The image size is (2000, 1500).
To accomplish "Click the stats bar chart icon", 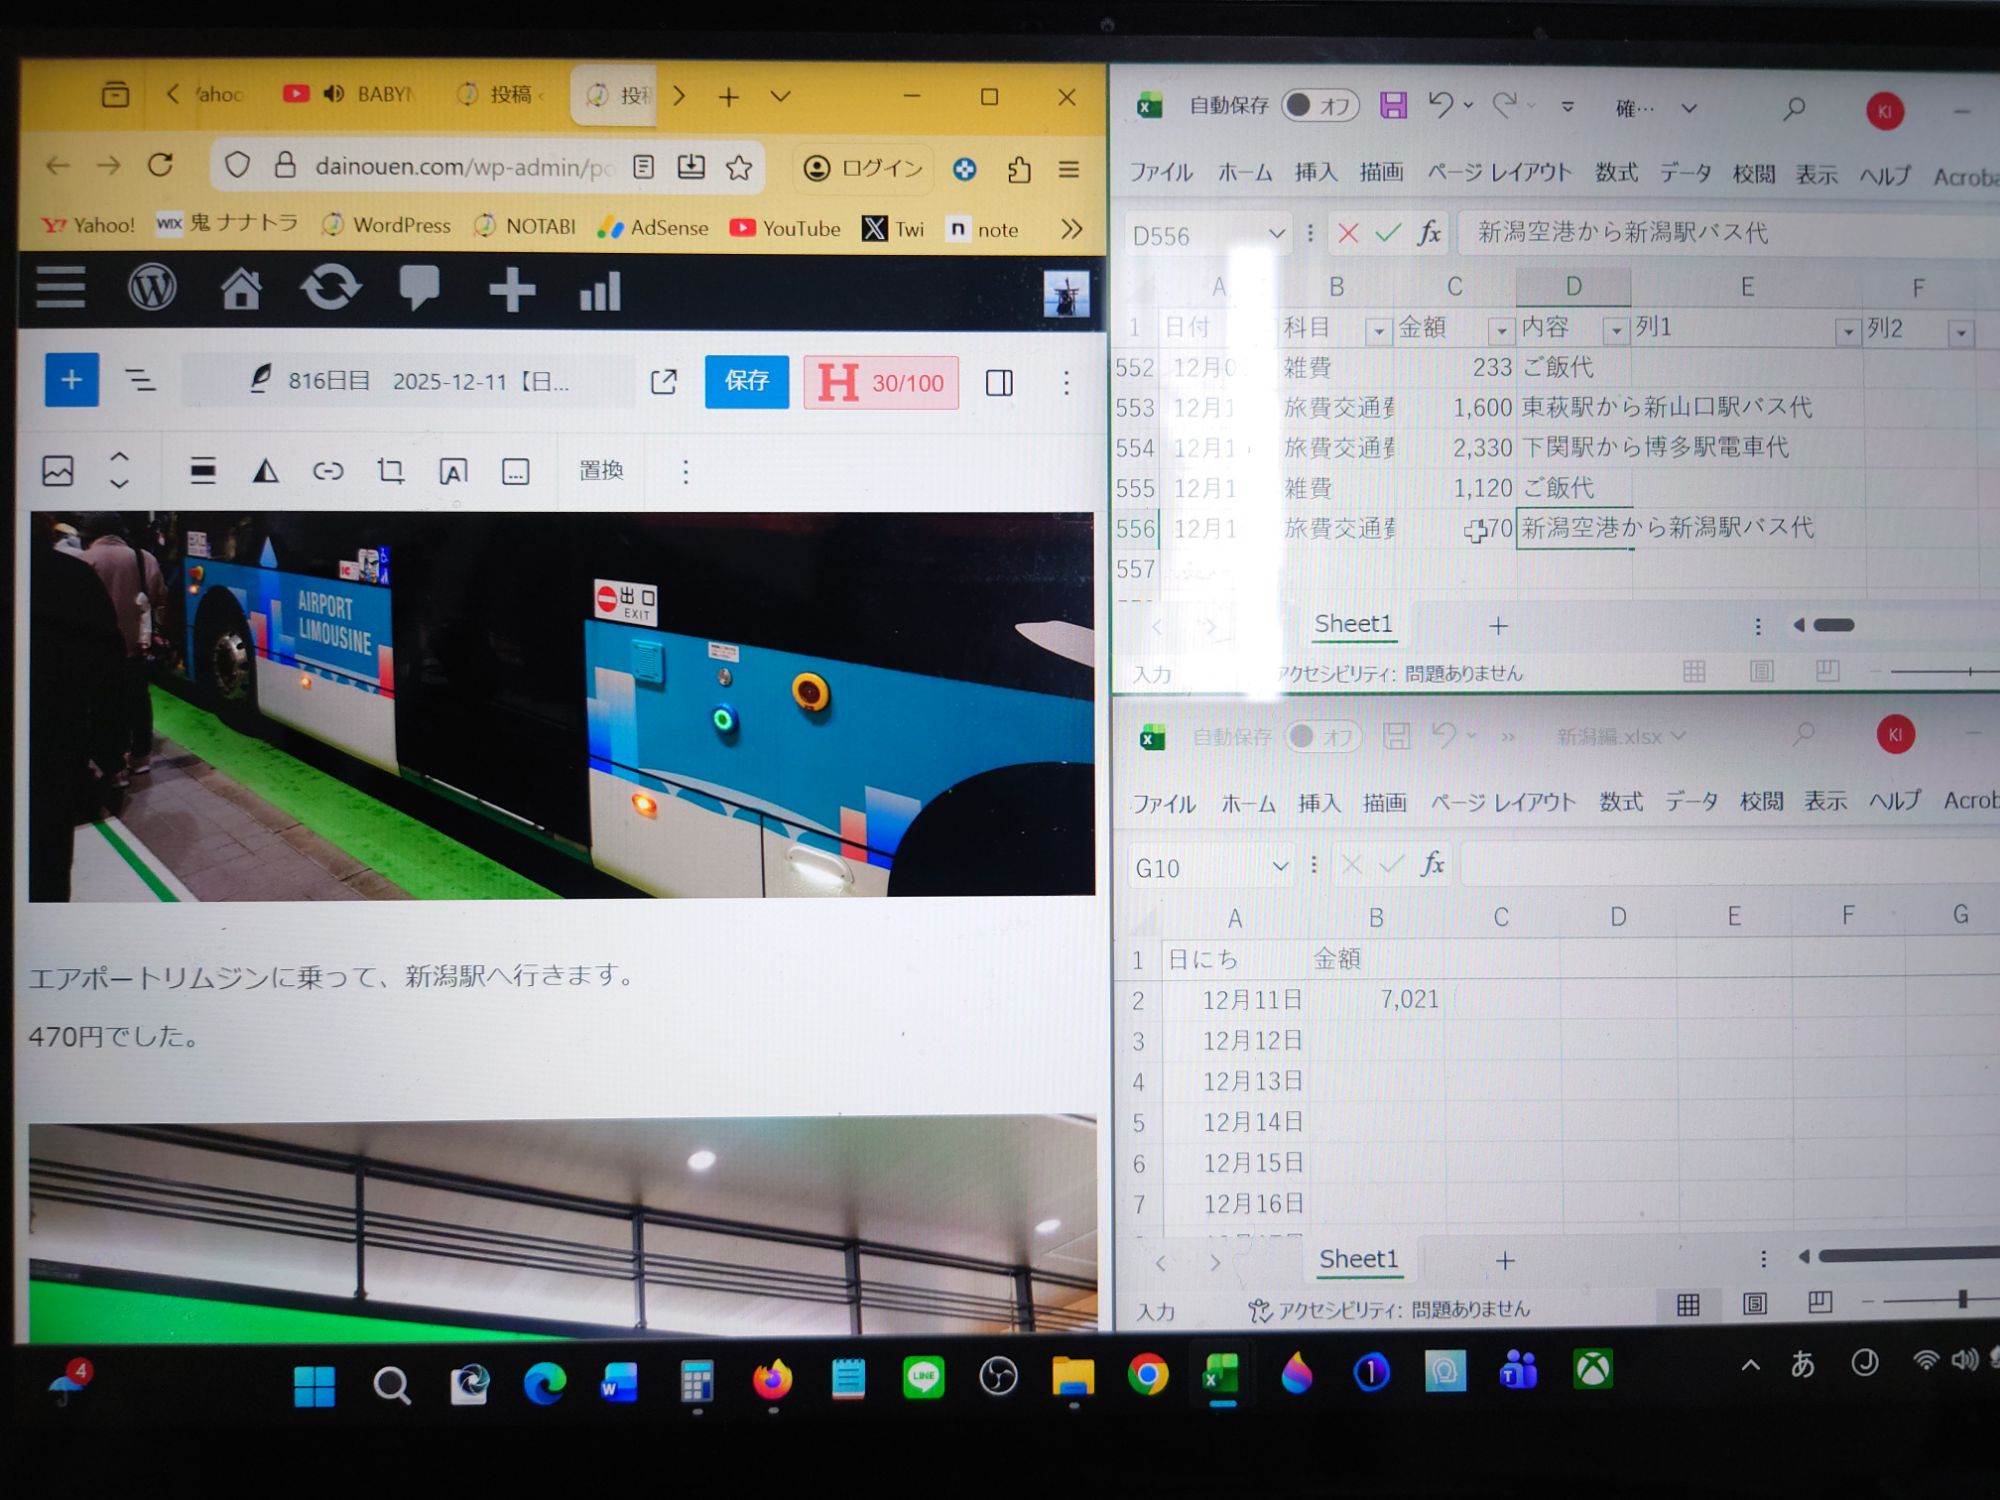I will (x=600, y=291).
